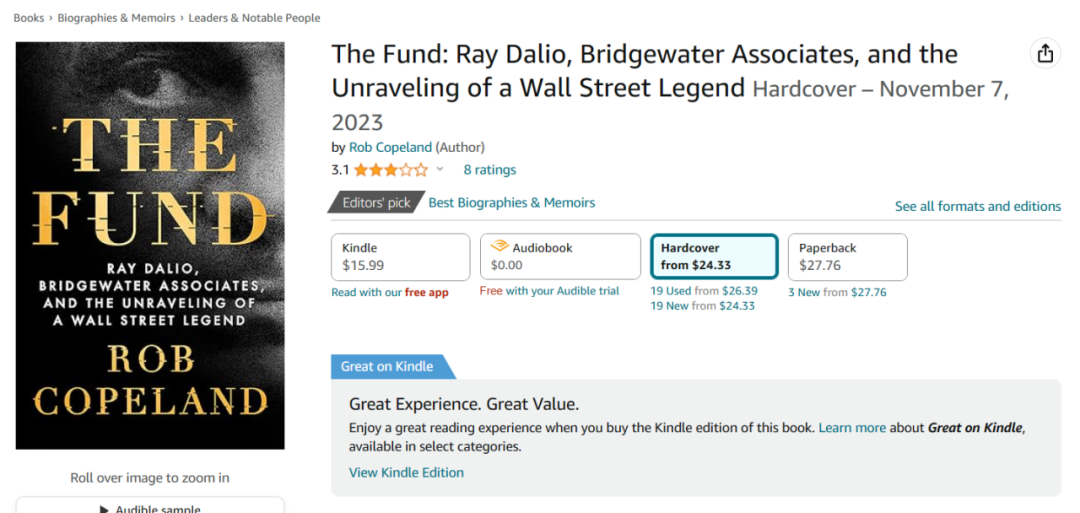1080x513 pixels.
Task: Click the 3 New from $27.76 offer
Action: [837, 292]
